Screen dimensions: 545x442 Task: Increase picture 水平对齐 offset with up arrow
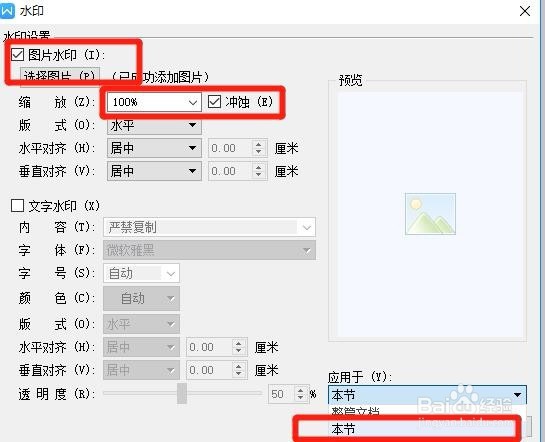258,144
